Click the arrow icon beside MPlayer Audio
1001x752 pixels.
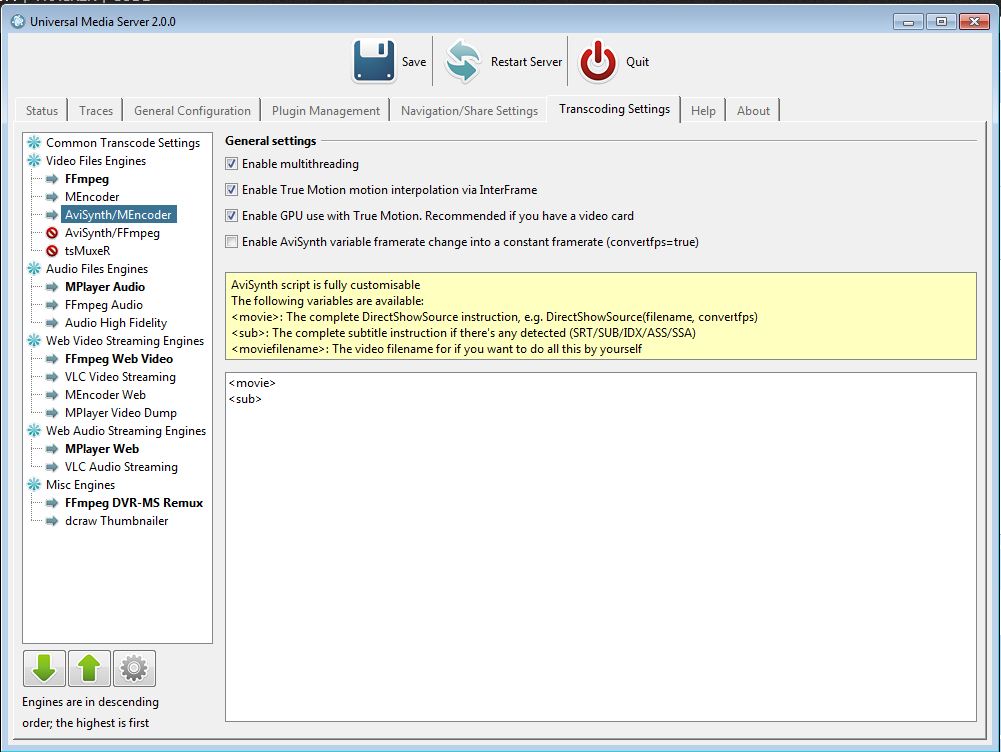tap(52, 287)
